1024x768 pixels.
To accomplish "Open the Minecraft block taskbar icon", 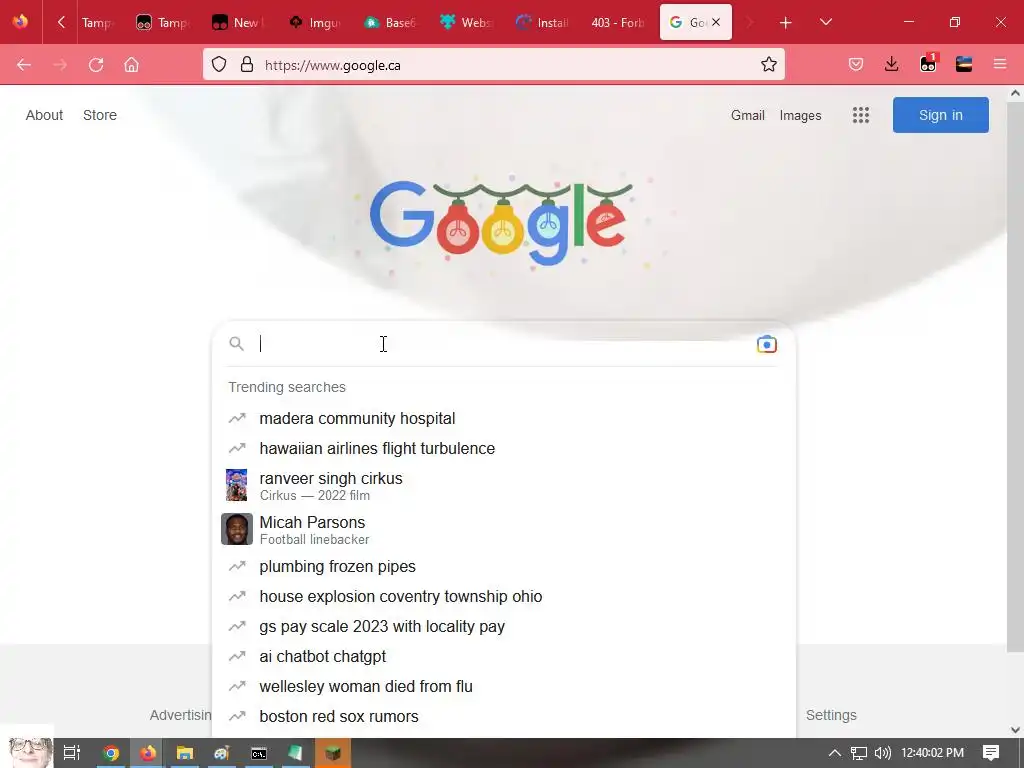I will coord(333,753).
